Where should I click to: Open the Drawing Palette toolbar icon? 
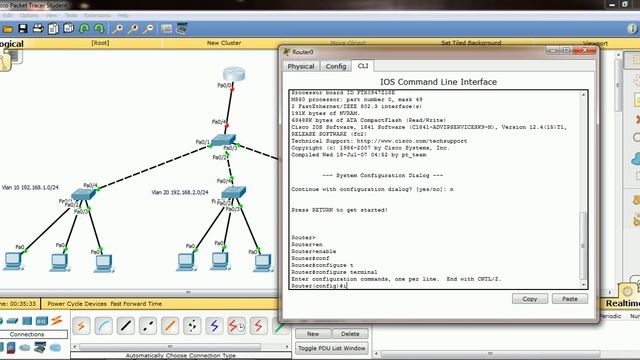166,29
